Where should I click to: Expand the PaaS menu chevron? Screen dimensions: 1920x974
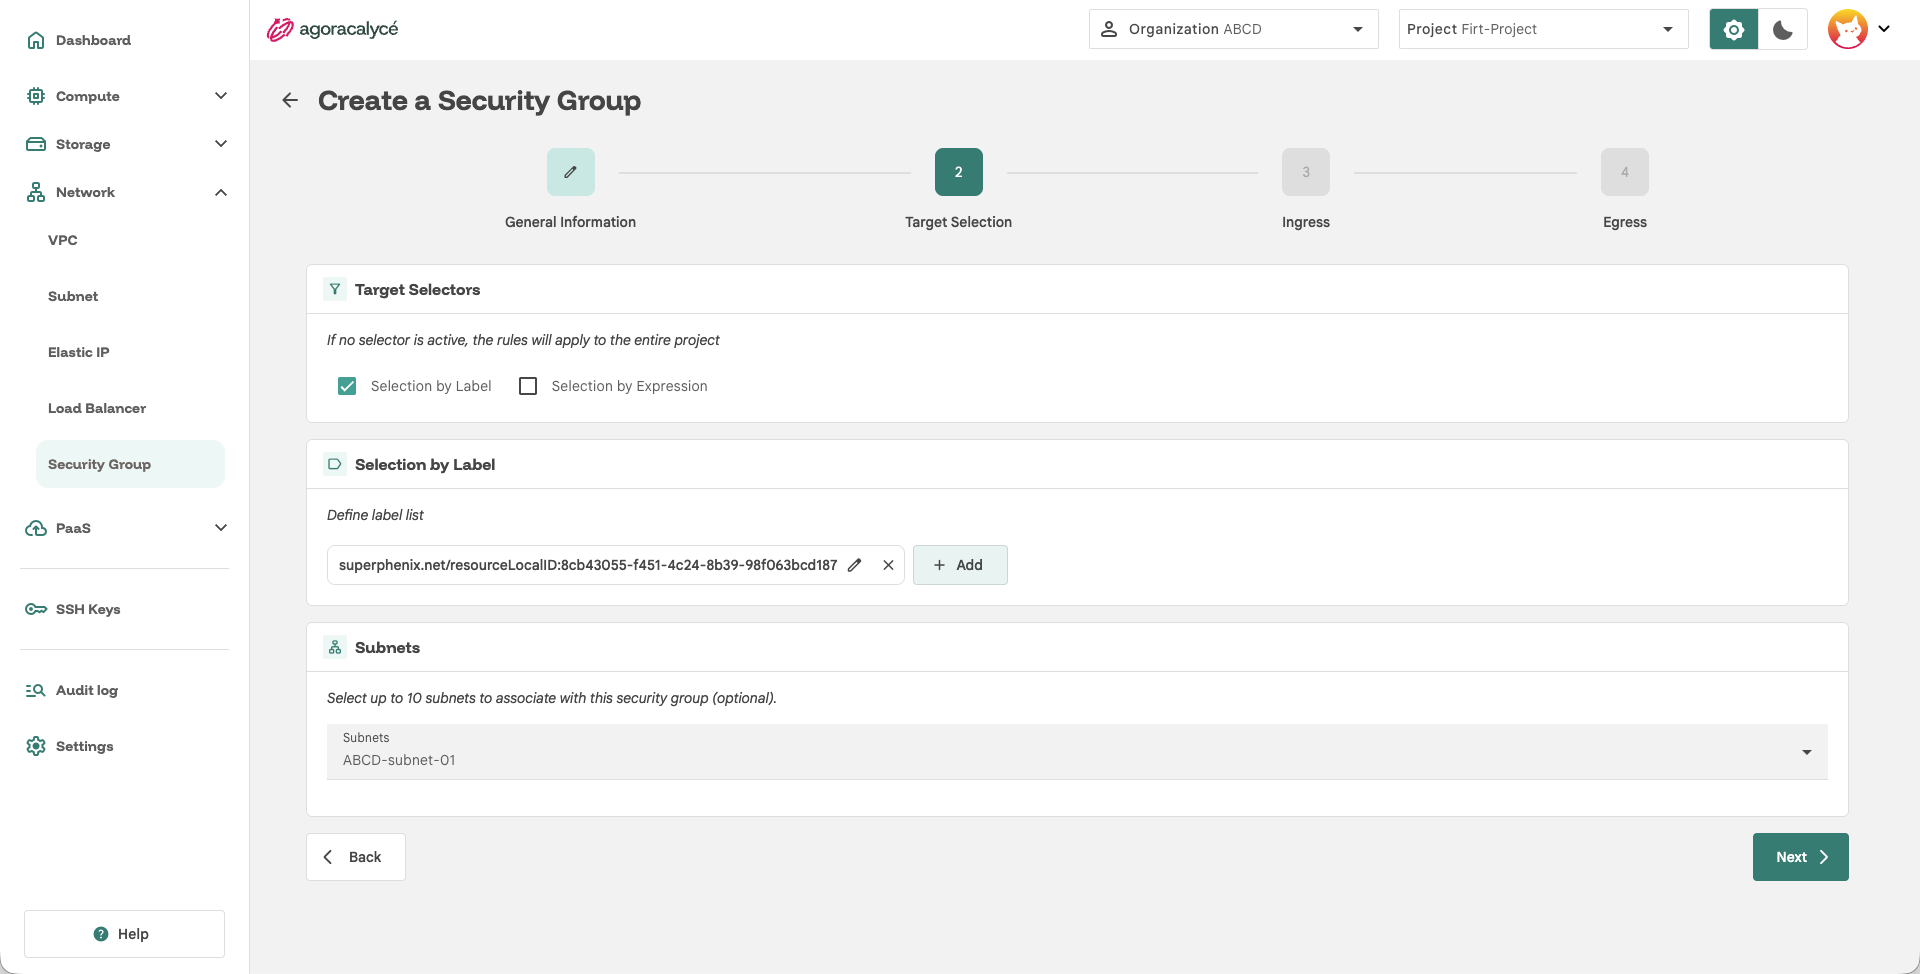coord(221,528)
